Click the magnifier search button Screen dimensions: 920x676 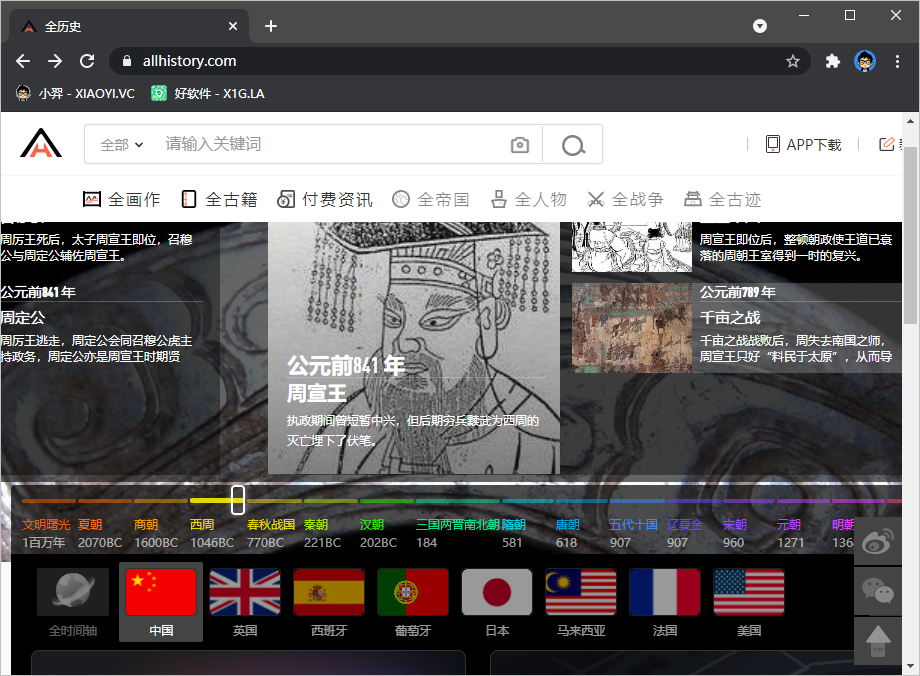coord(573,145)
